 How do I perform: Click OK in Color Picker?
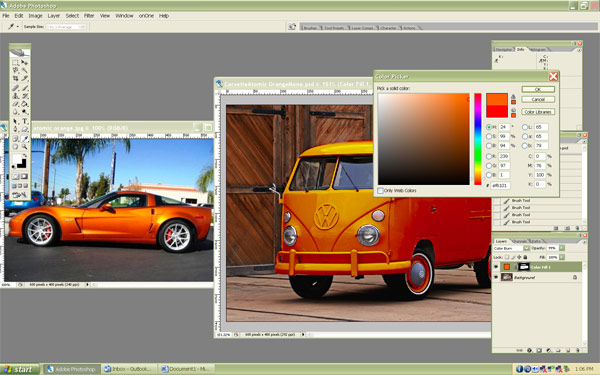point(538,89)
